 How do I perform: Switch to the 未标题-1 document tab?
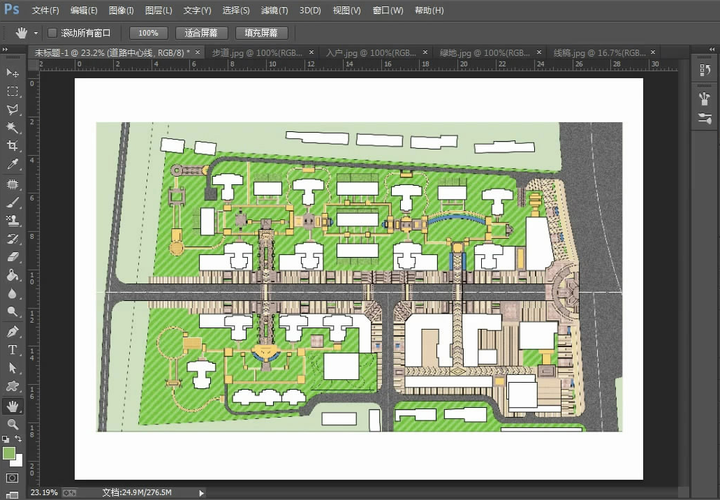[112, 53]
